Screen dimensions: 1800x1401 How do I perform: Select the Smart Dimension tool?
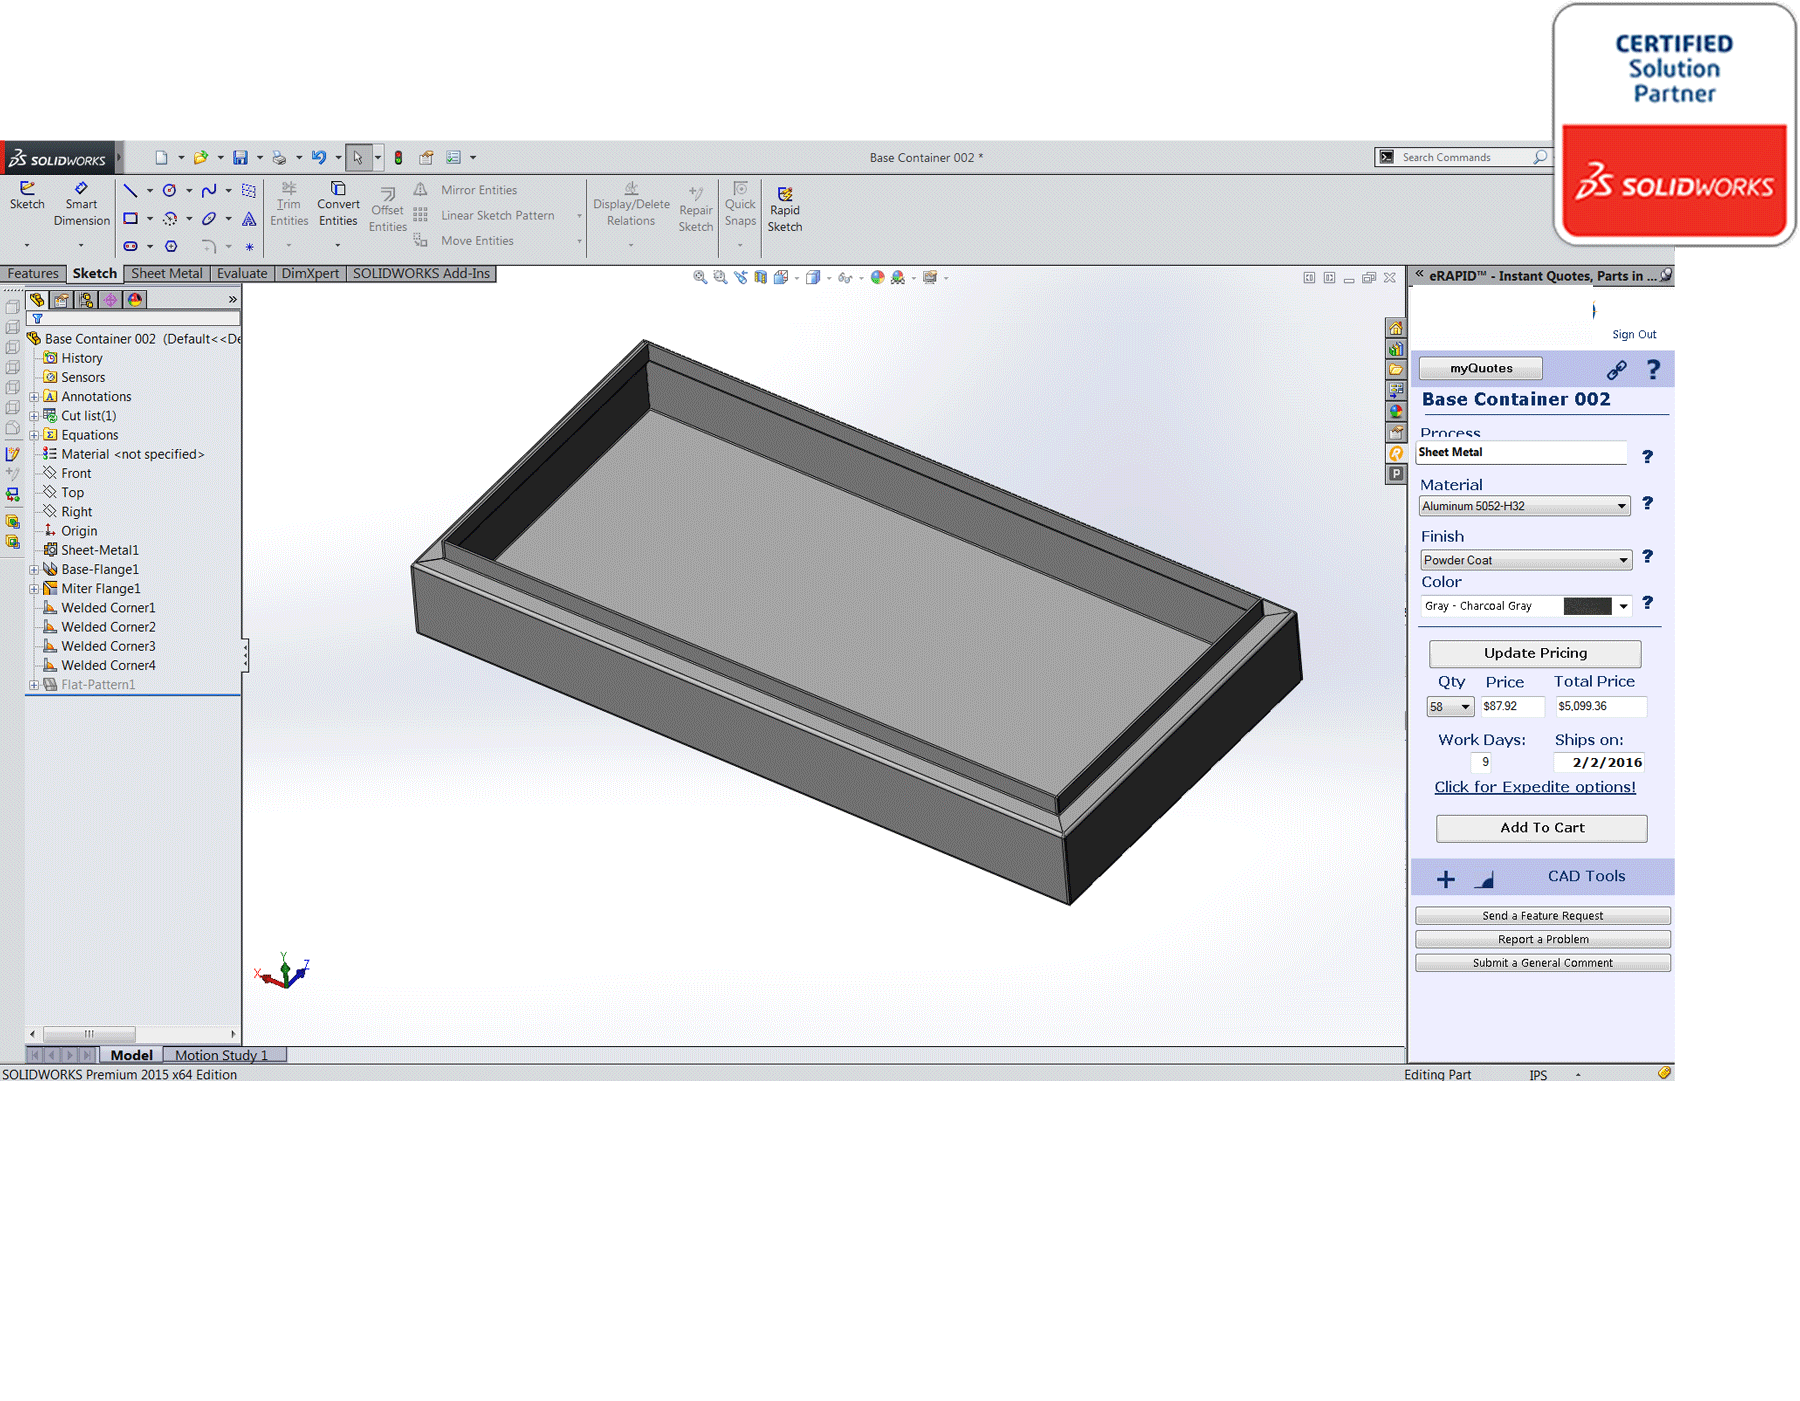pos(81,204)
